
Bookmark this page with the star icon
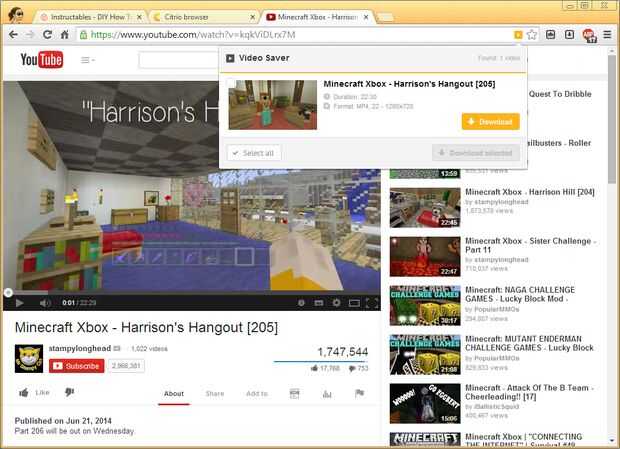532,35
